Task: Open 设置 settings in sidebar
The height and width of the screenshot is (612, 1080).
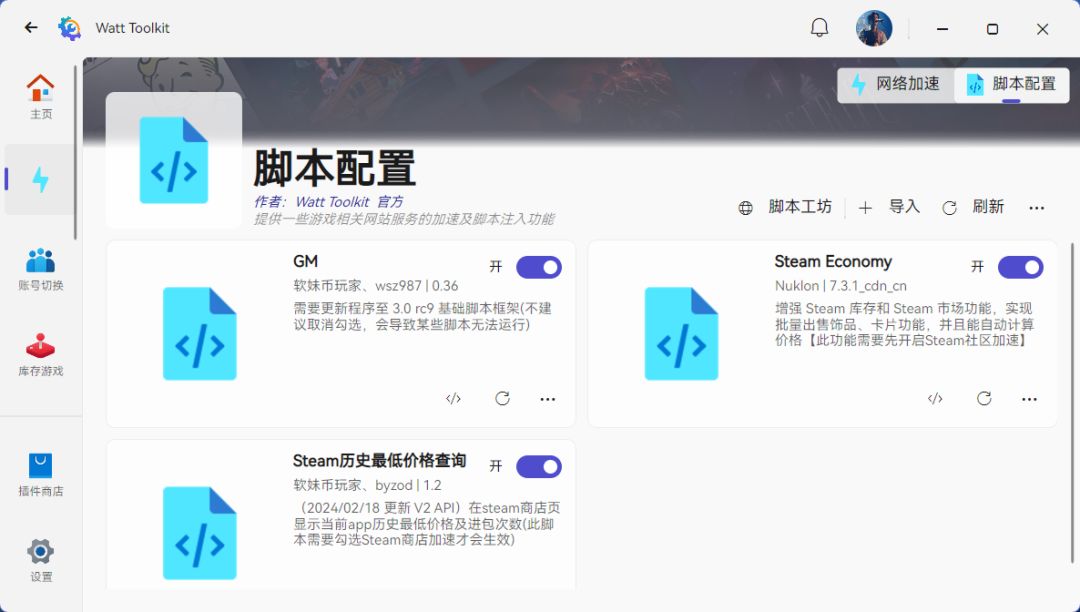Action: tap(41, 560)
